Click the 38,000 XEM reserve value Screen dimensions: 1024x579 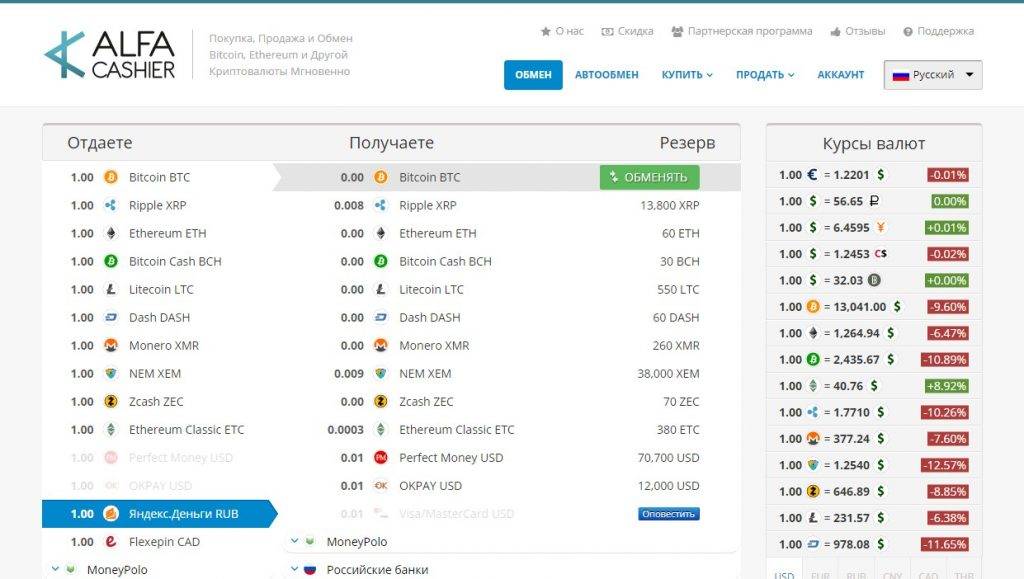point(668,373)
